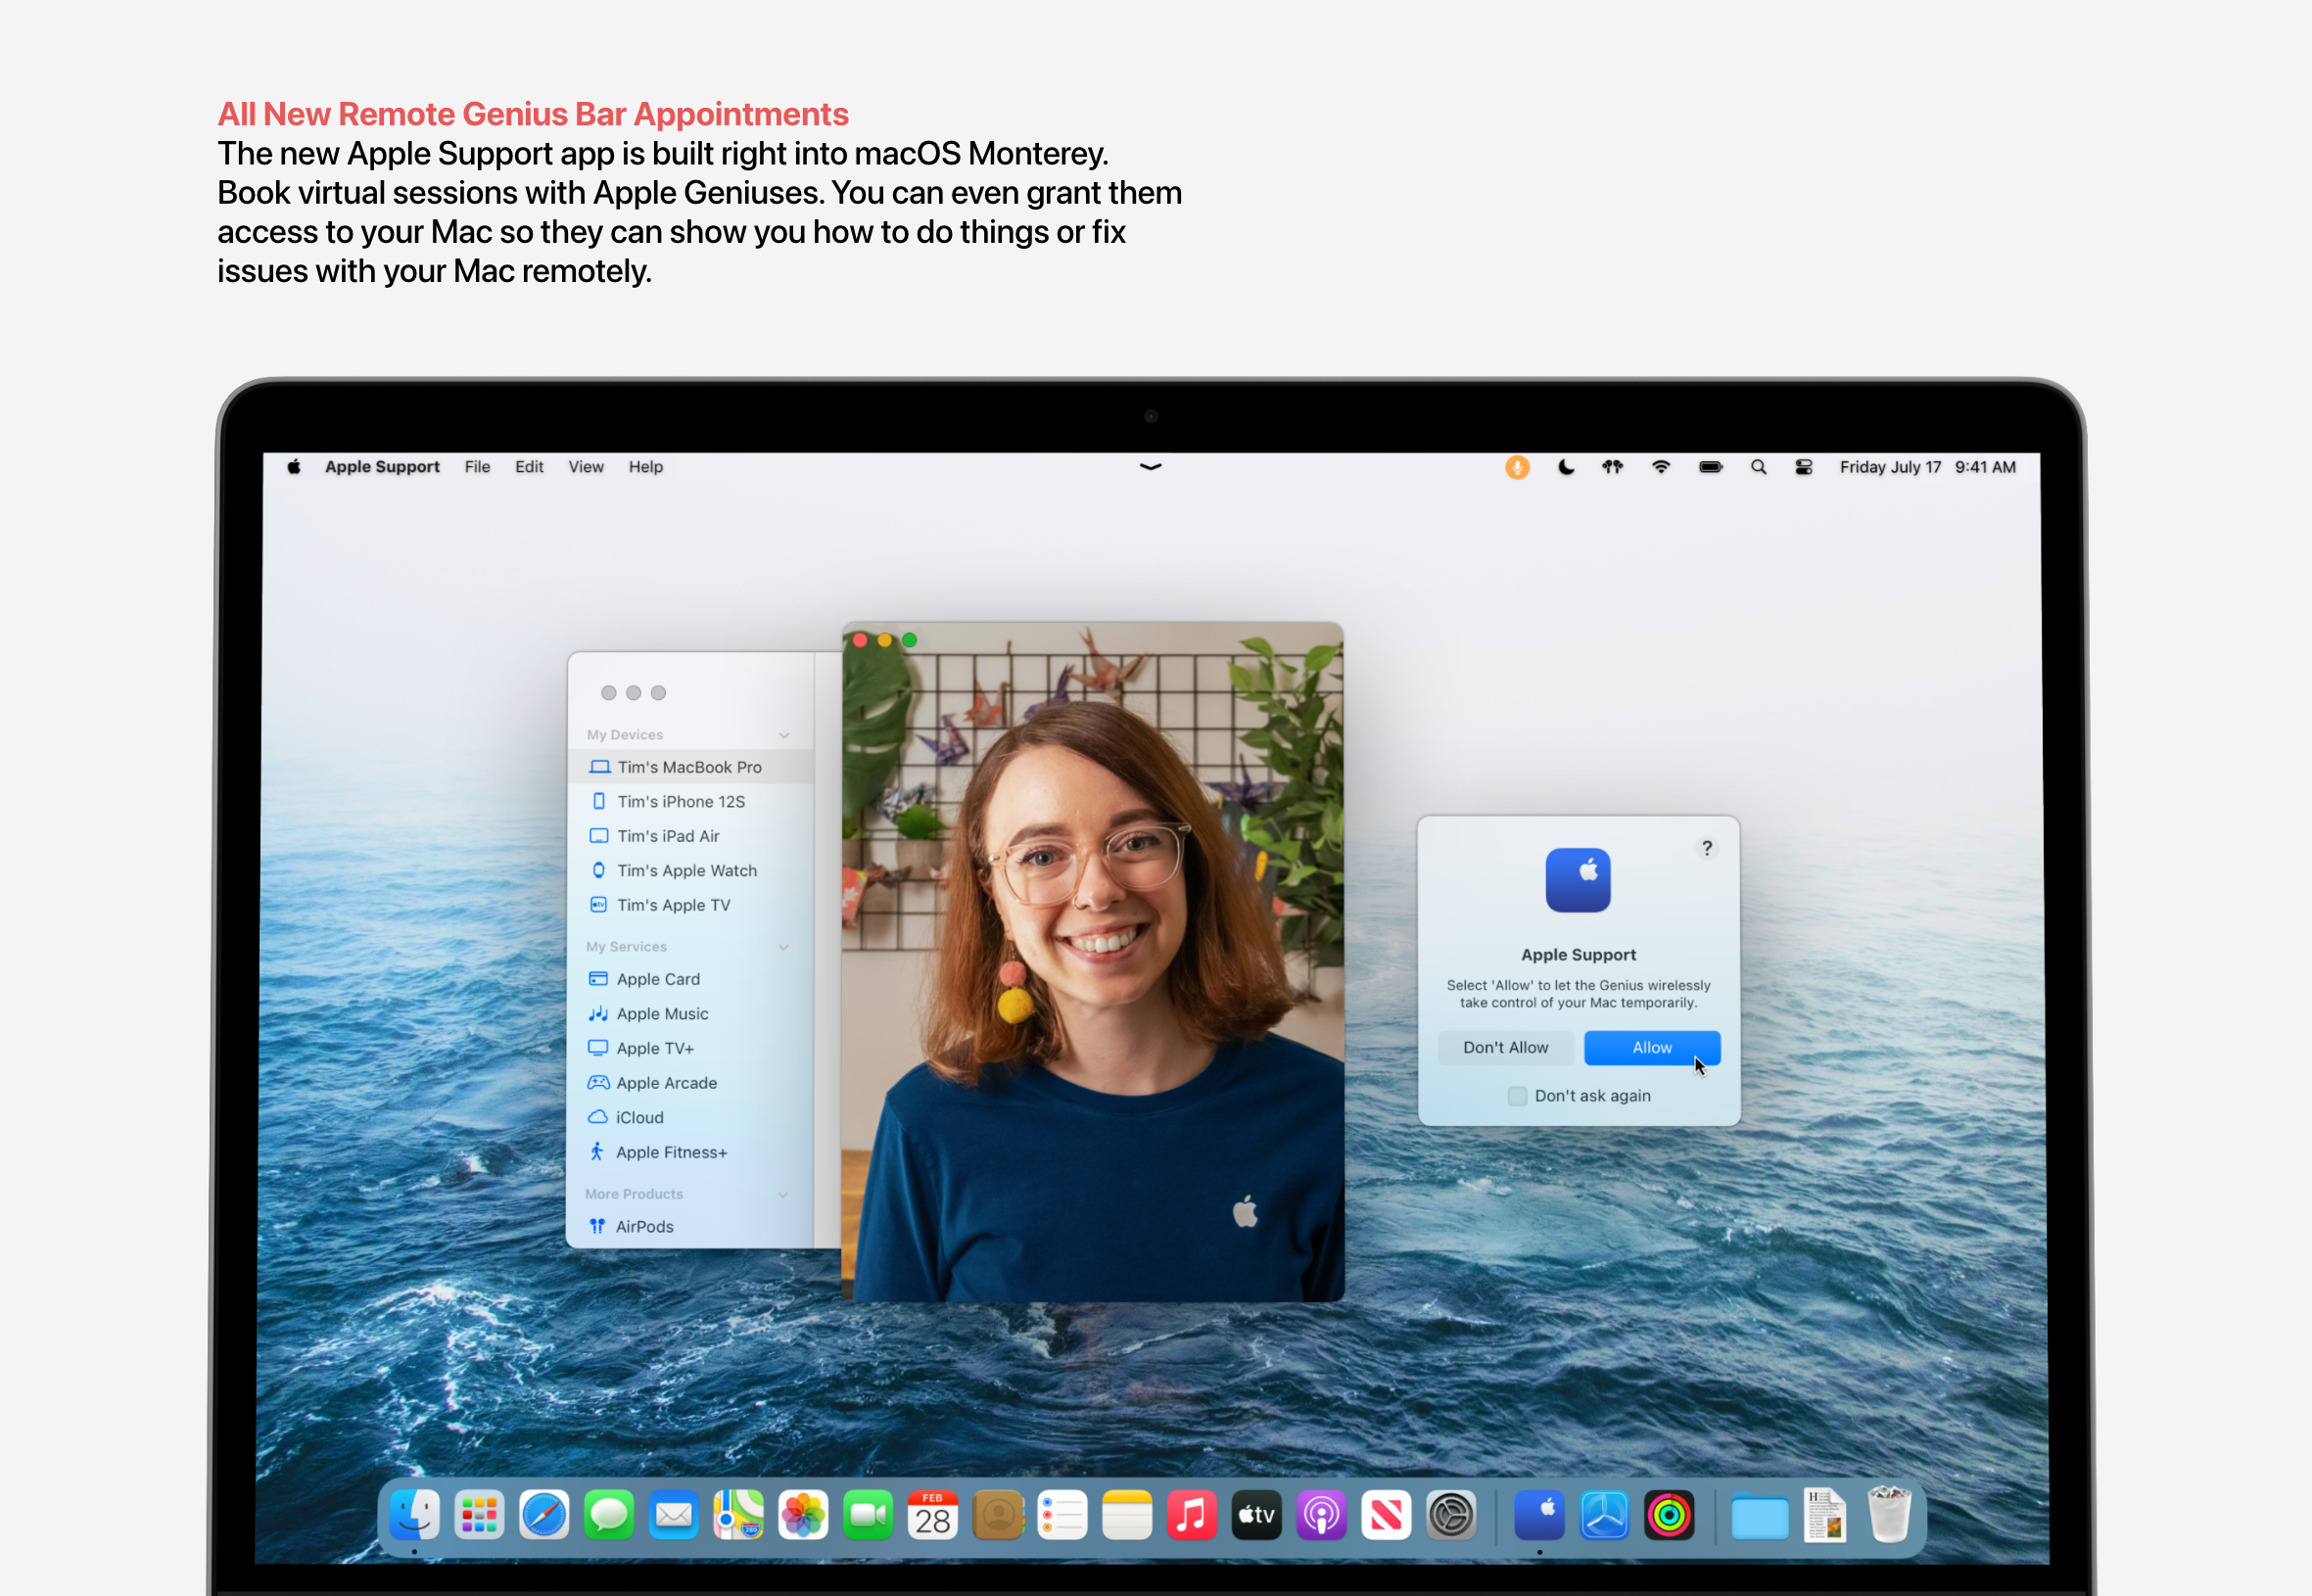The image size is (2312, 1596).
Task: Open the News app in dock
Action: pos(1386,1516)
